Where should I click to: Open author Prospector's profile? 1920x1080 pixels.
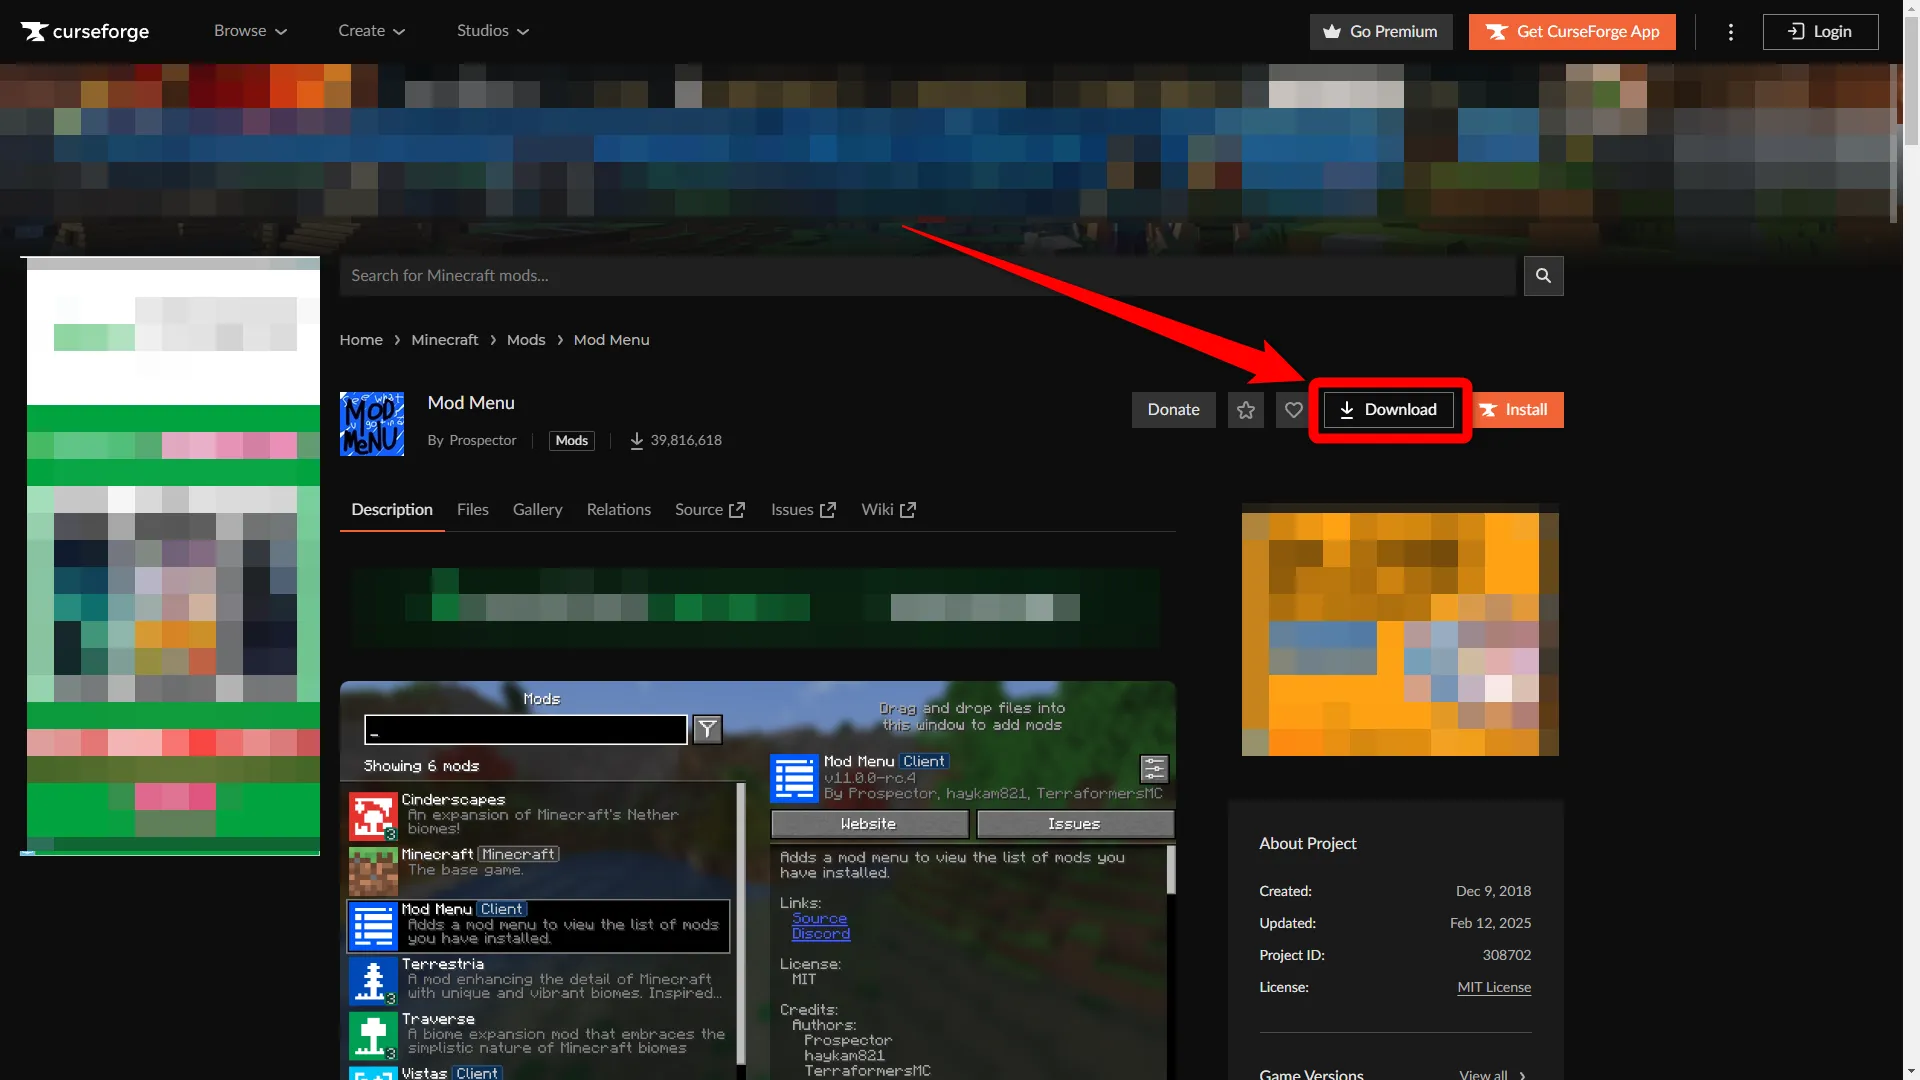tap(483, 441)
